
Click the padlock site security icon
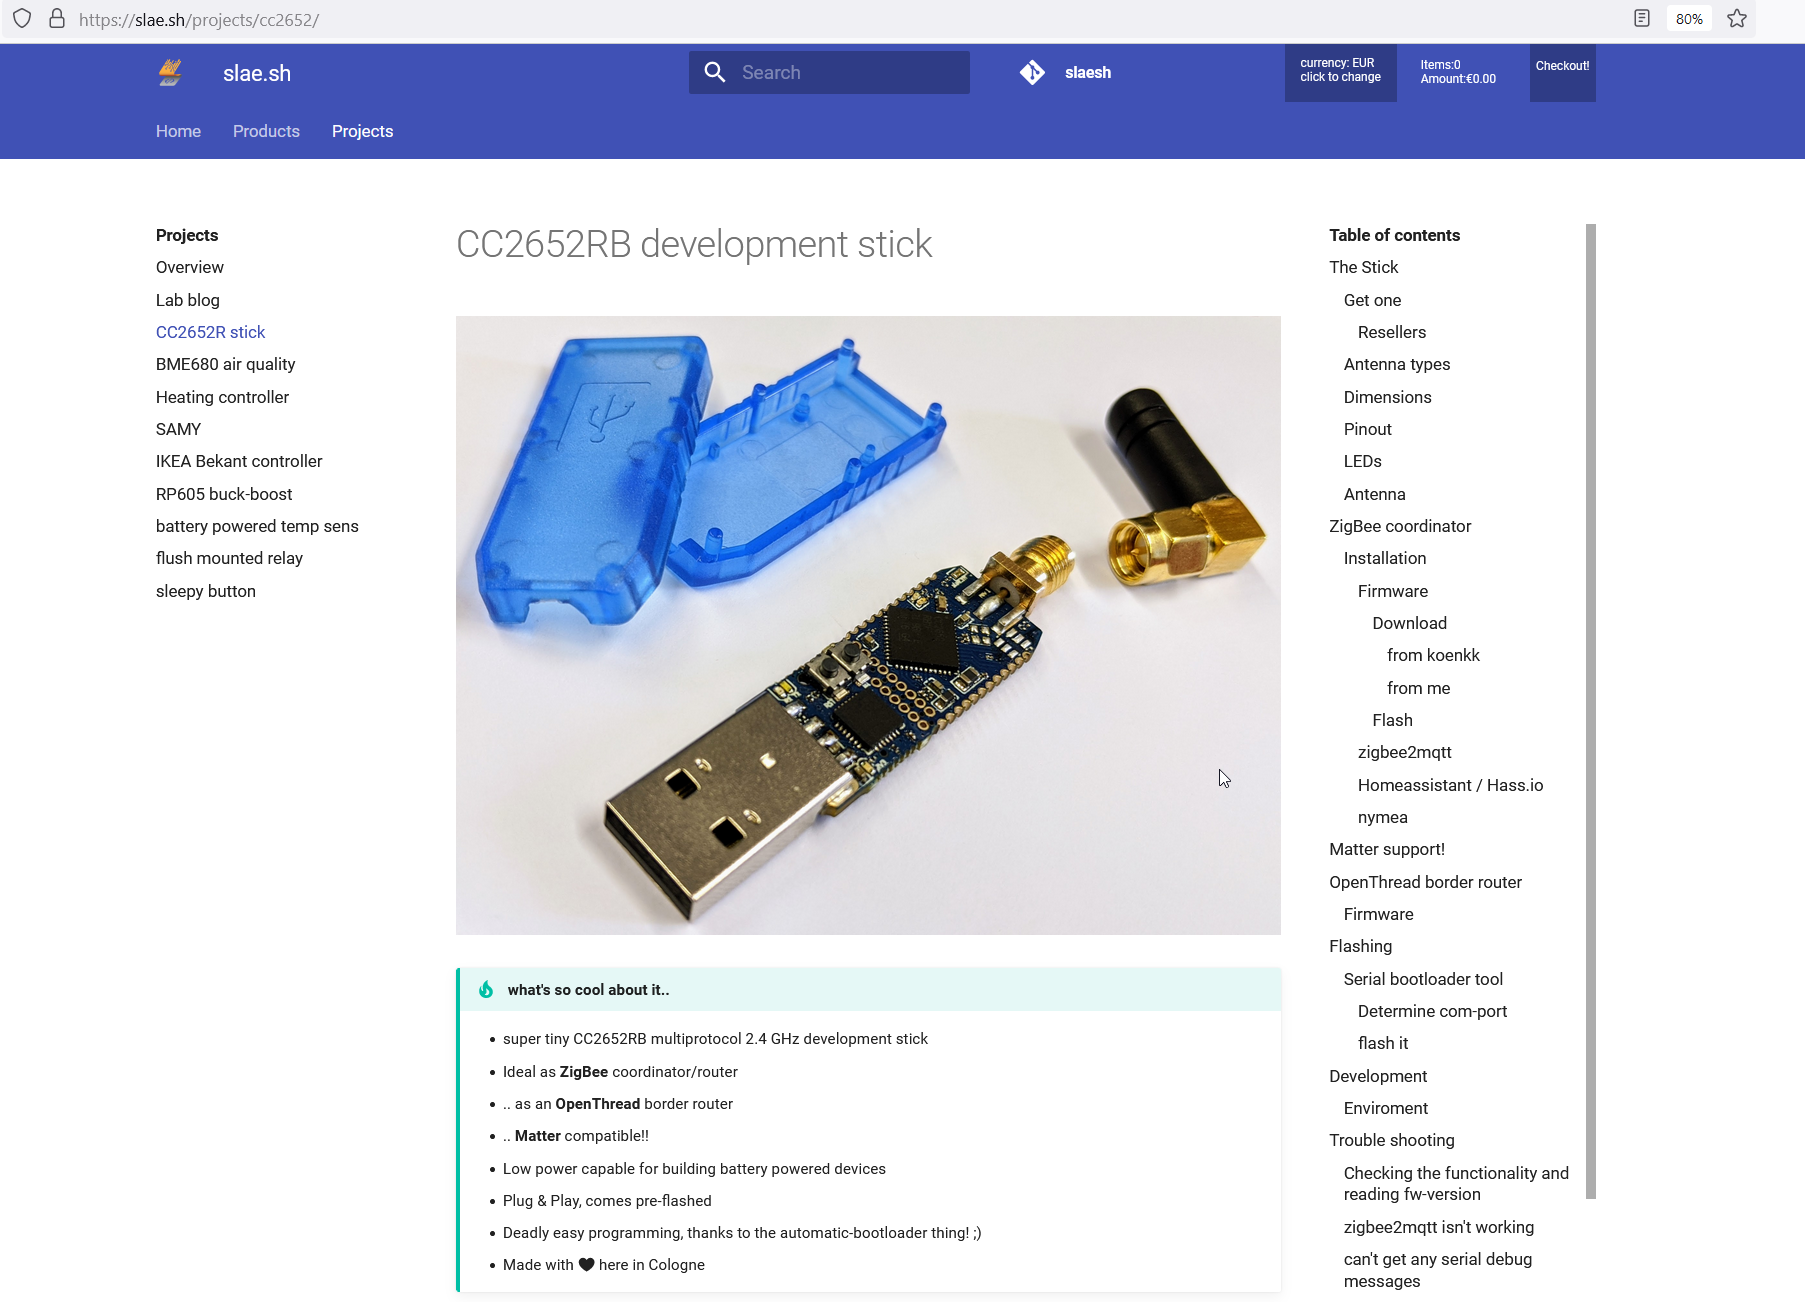pos(57,19)
